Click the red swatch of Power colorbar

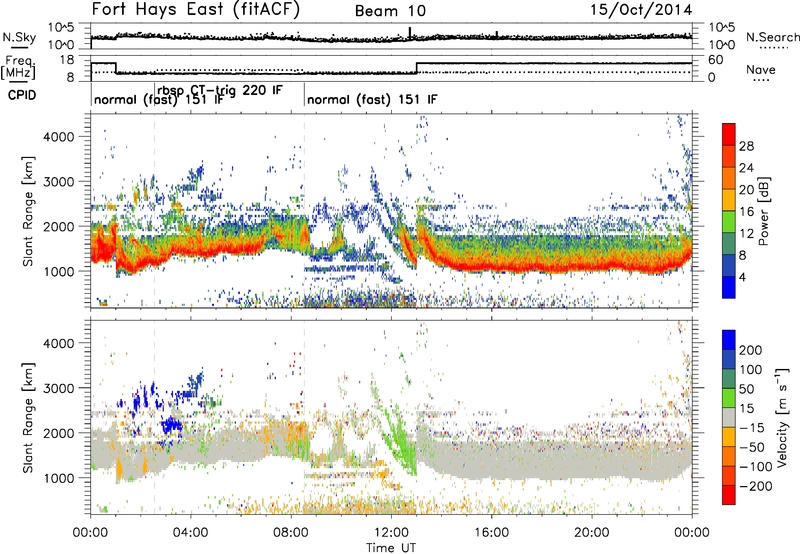[x=729, y=134]
